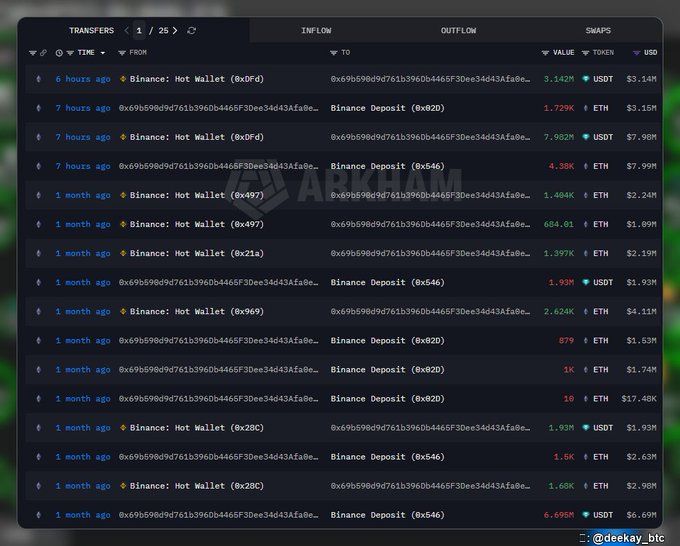Viewport: 680px width, 546px height.
Task: Refresh the transfers list
Action: pos(191,31)
